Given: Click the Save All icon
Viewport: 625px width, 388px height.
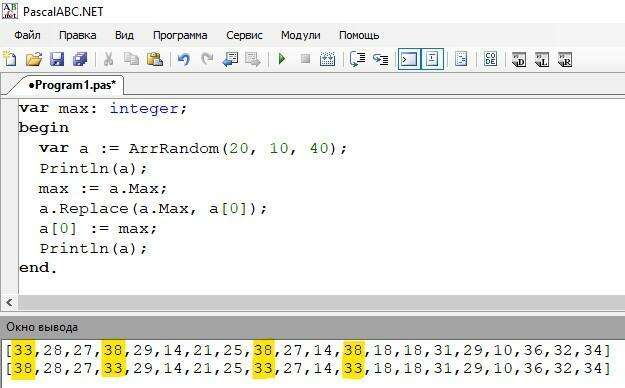Looking at the screenshot, I should tap(80, 59).
